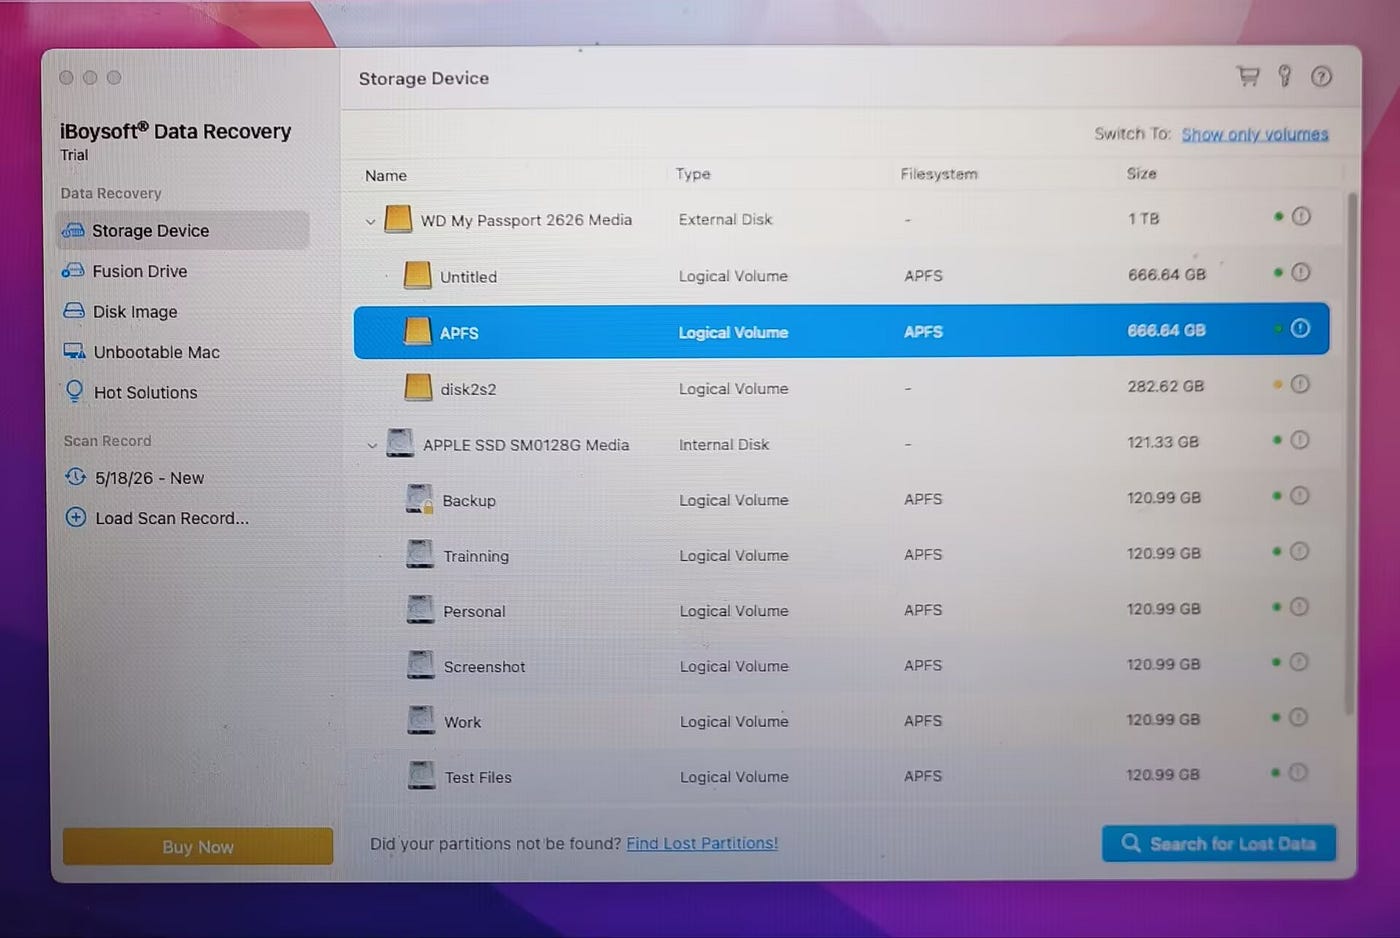The width and height of the screenshot is (1400, 938).
Task: Open info icon for disk2s2 row
Action: point(1300,384)
